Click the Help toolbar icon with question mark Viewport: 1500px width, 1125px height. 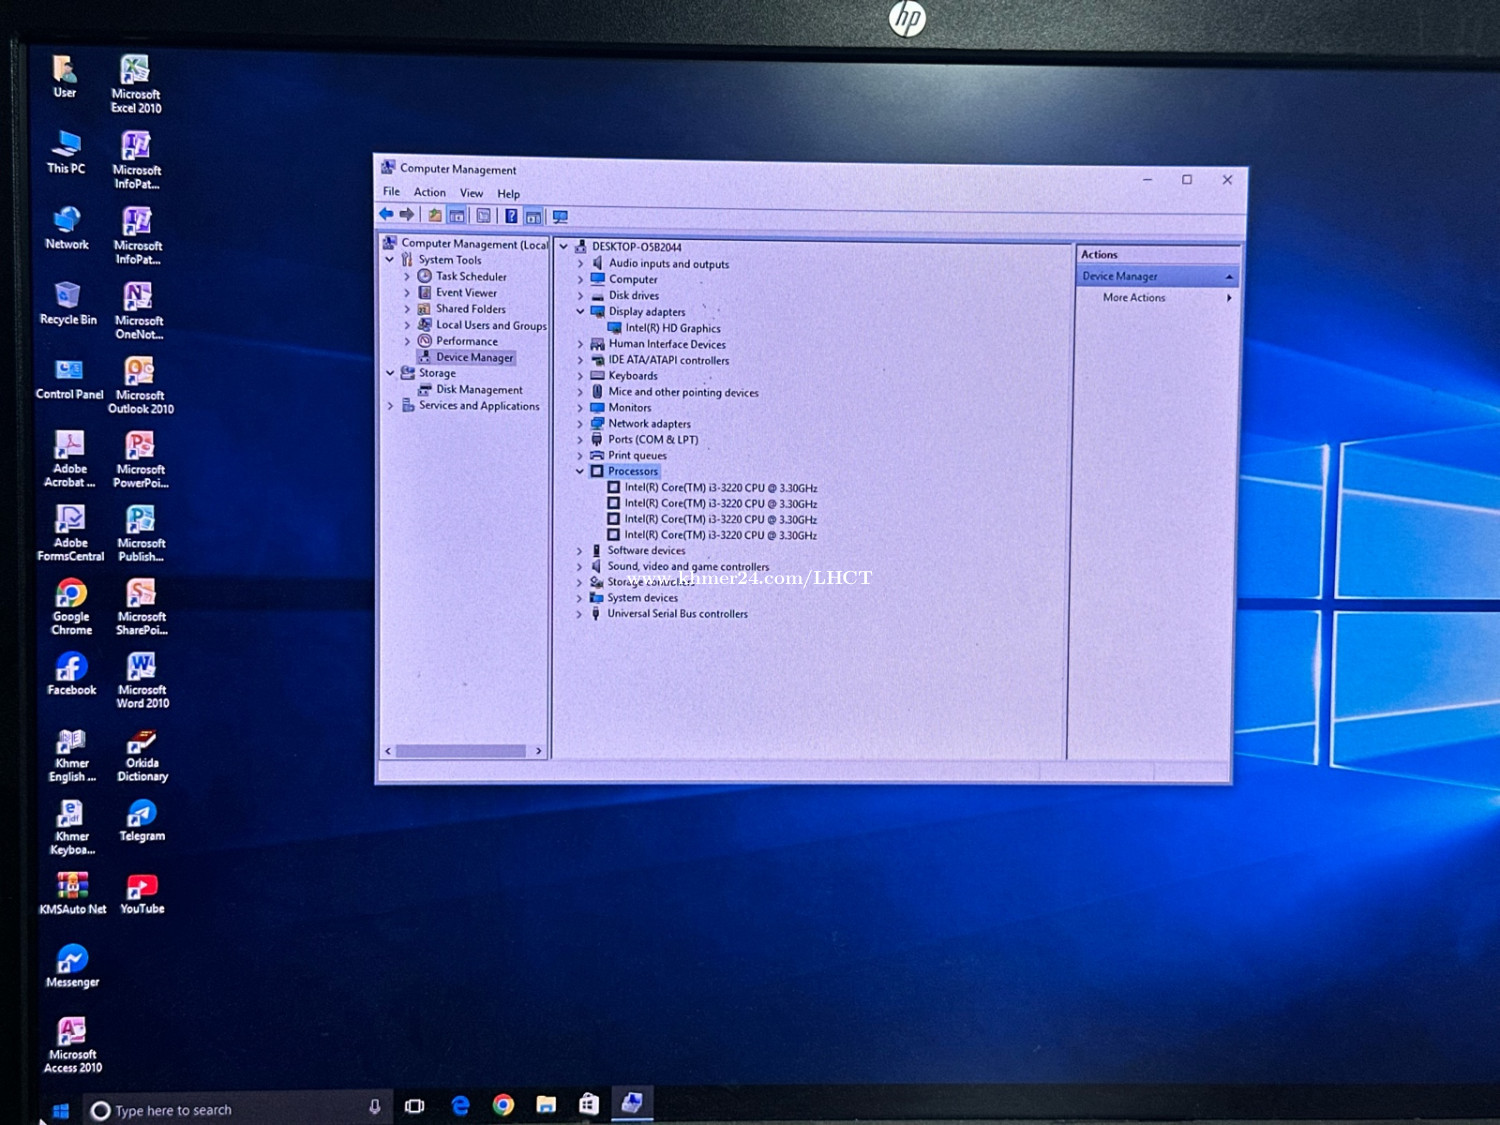(x=511, y=216)
